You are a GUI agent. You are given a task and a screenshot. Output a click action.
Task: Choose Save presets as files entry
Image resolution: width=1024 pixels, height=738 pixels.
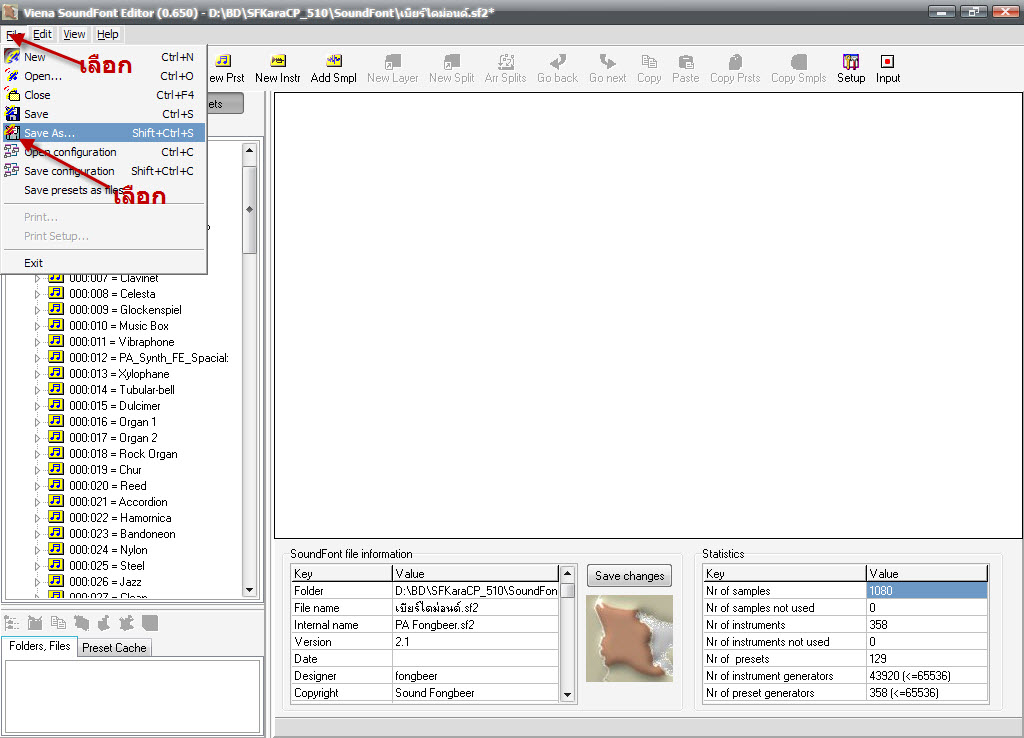104,190
